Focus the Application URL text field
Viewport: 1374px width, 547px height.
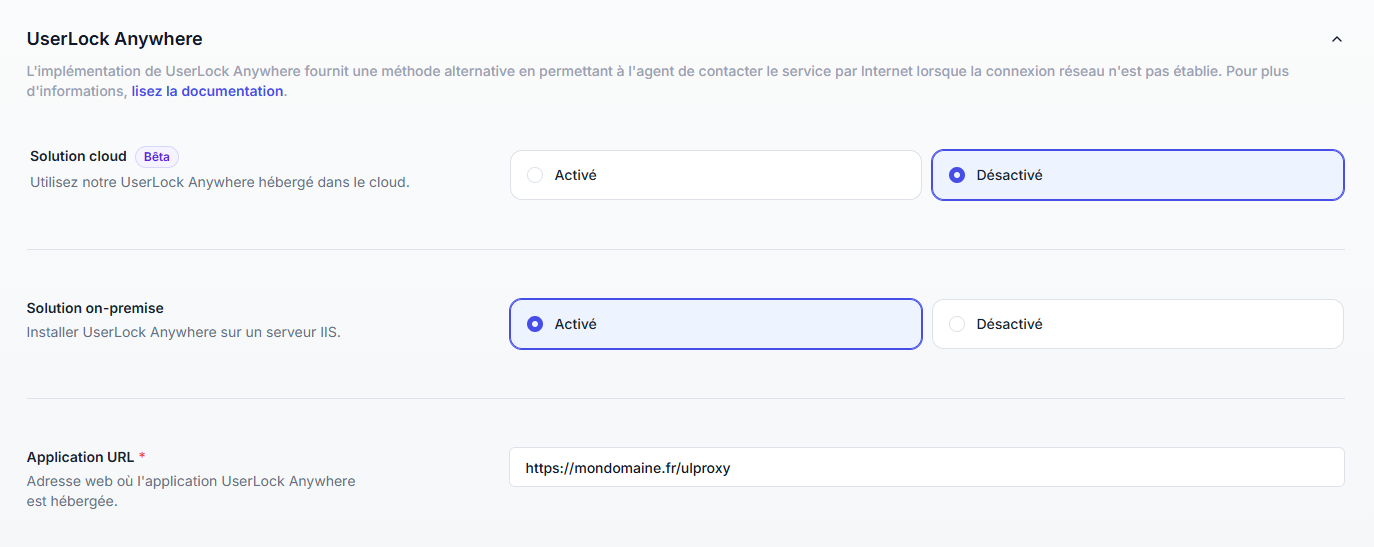click(x=926, y=467)
